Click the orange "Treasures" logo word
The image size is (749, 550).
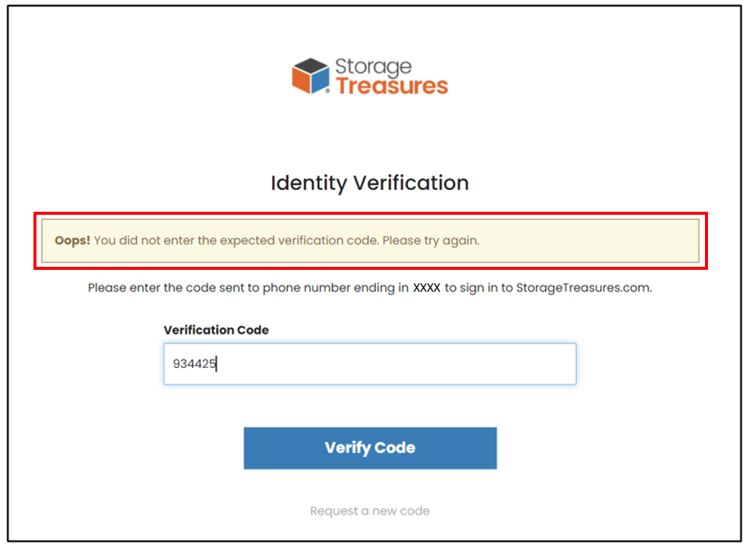[x=392, y=86]
